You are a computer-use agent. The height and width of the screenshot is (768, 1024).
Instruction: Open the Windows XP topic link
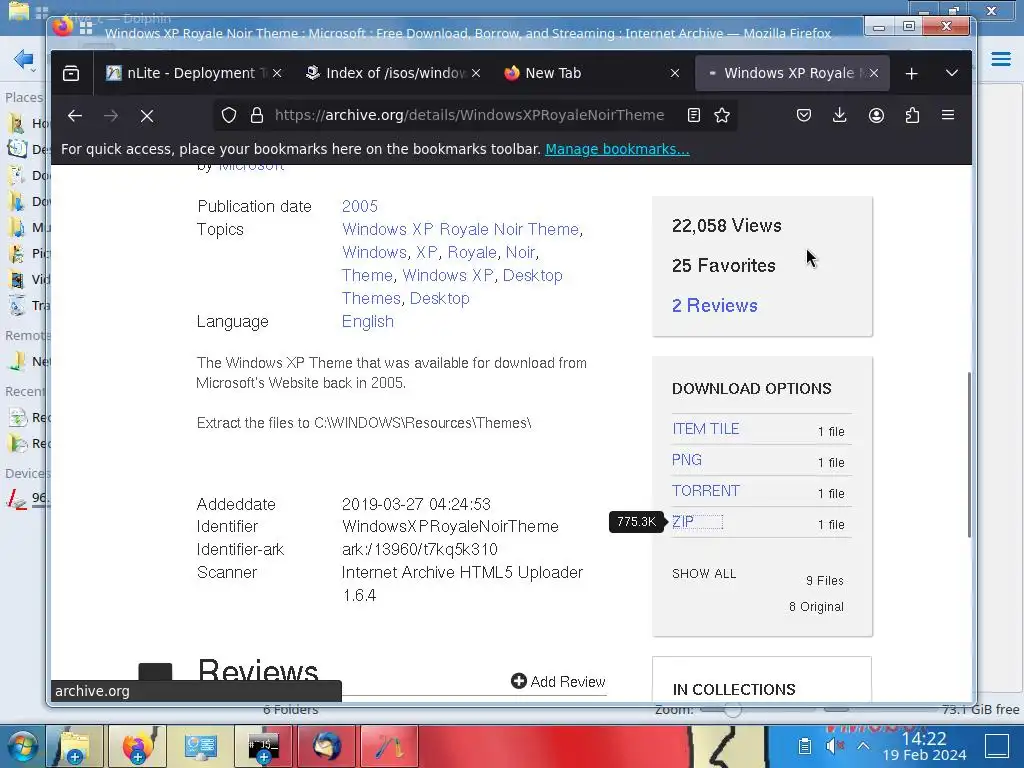click(447, 275)
